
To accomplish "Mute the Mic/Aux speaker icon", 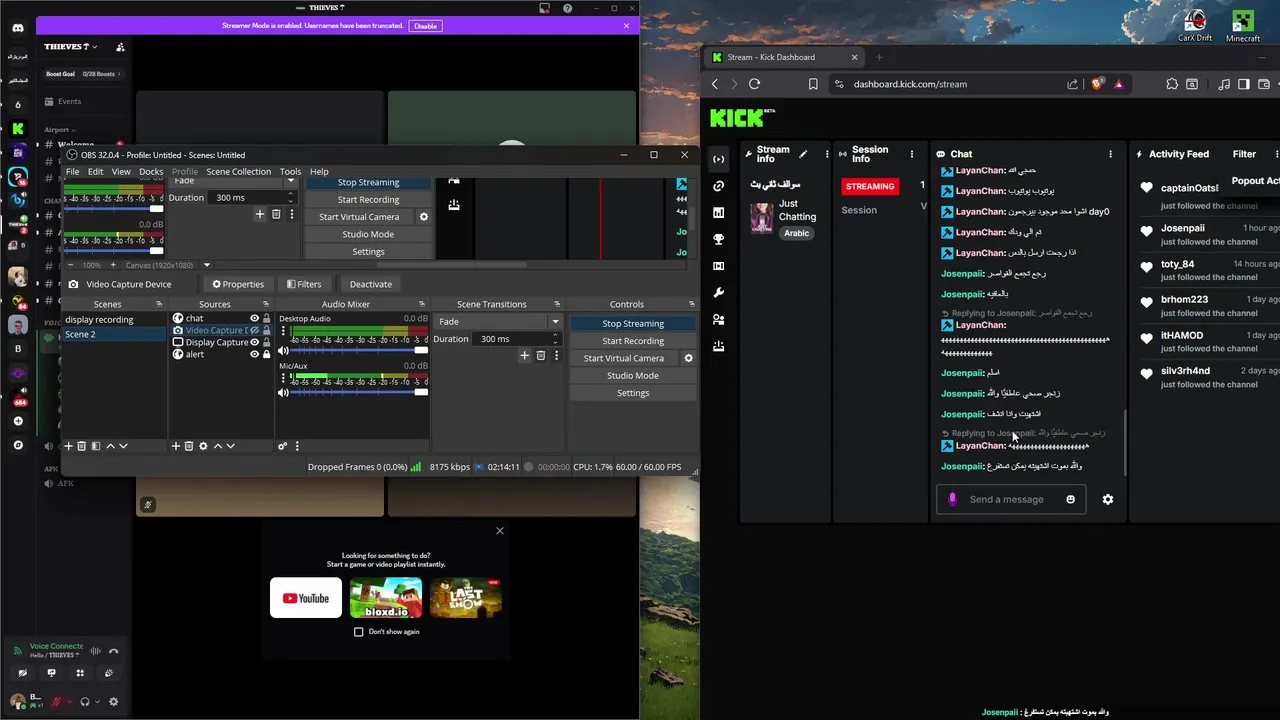I will click(283, 392).
